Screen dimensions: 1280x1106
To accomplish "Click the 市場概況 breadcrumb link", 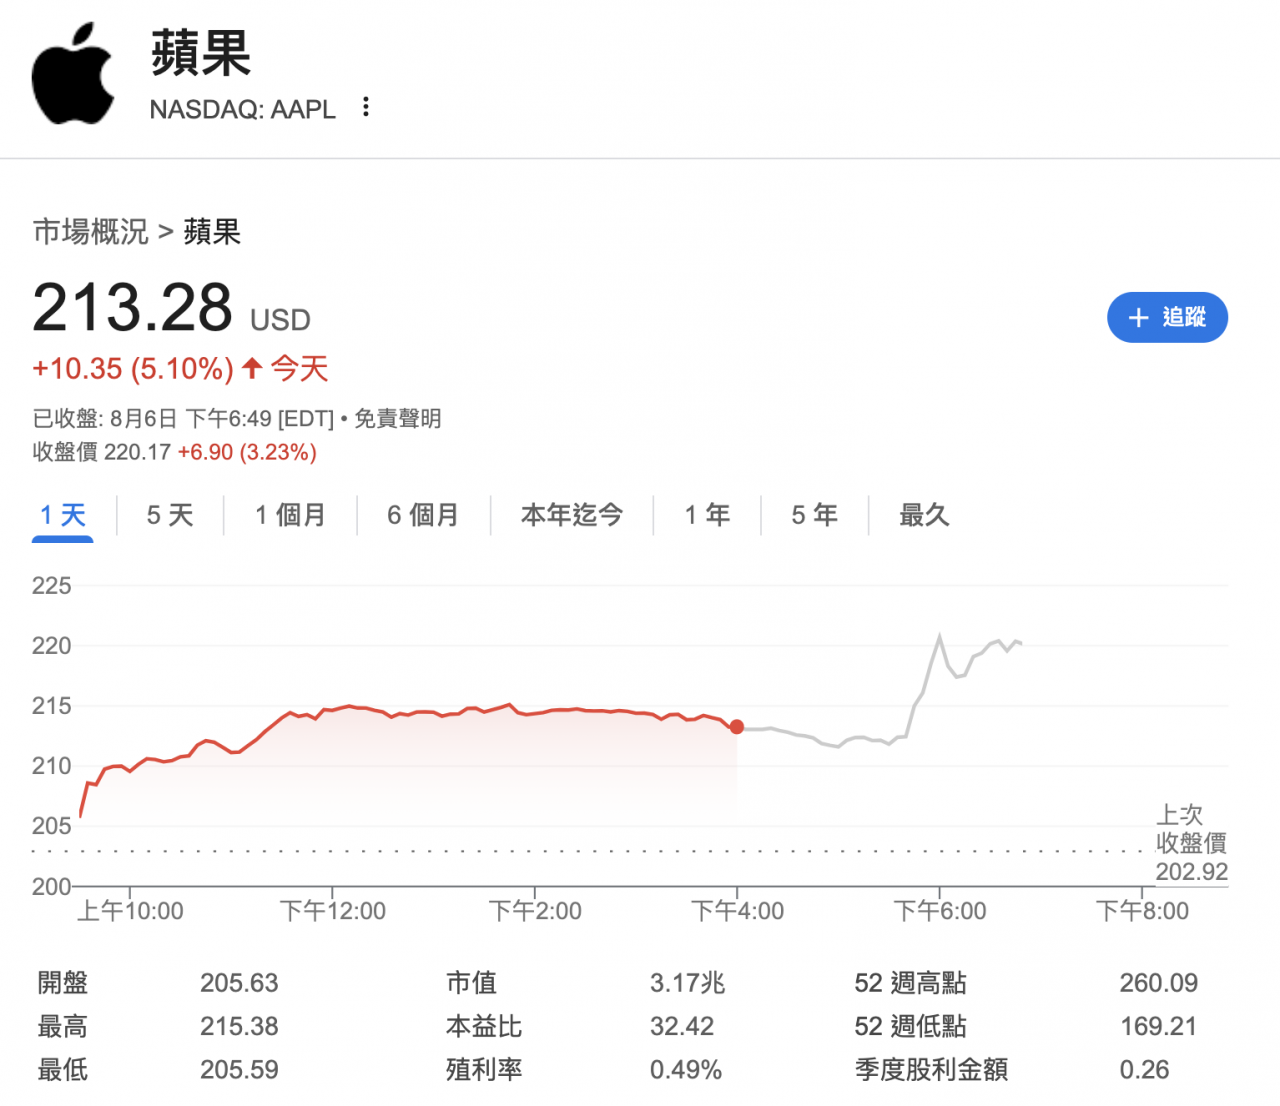I will (90, 231).
